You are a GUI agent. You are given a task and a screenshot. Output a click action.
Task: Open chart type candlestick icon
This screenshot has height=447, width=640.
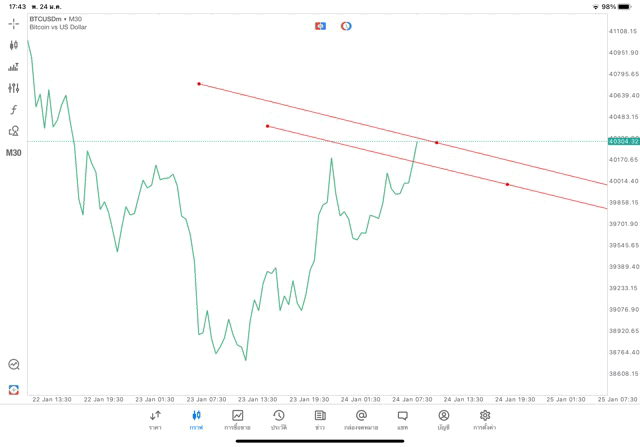click(x=14, y=45)
